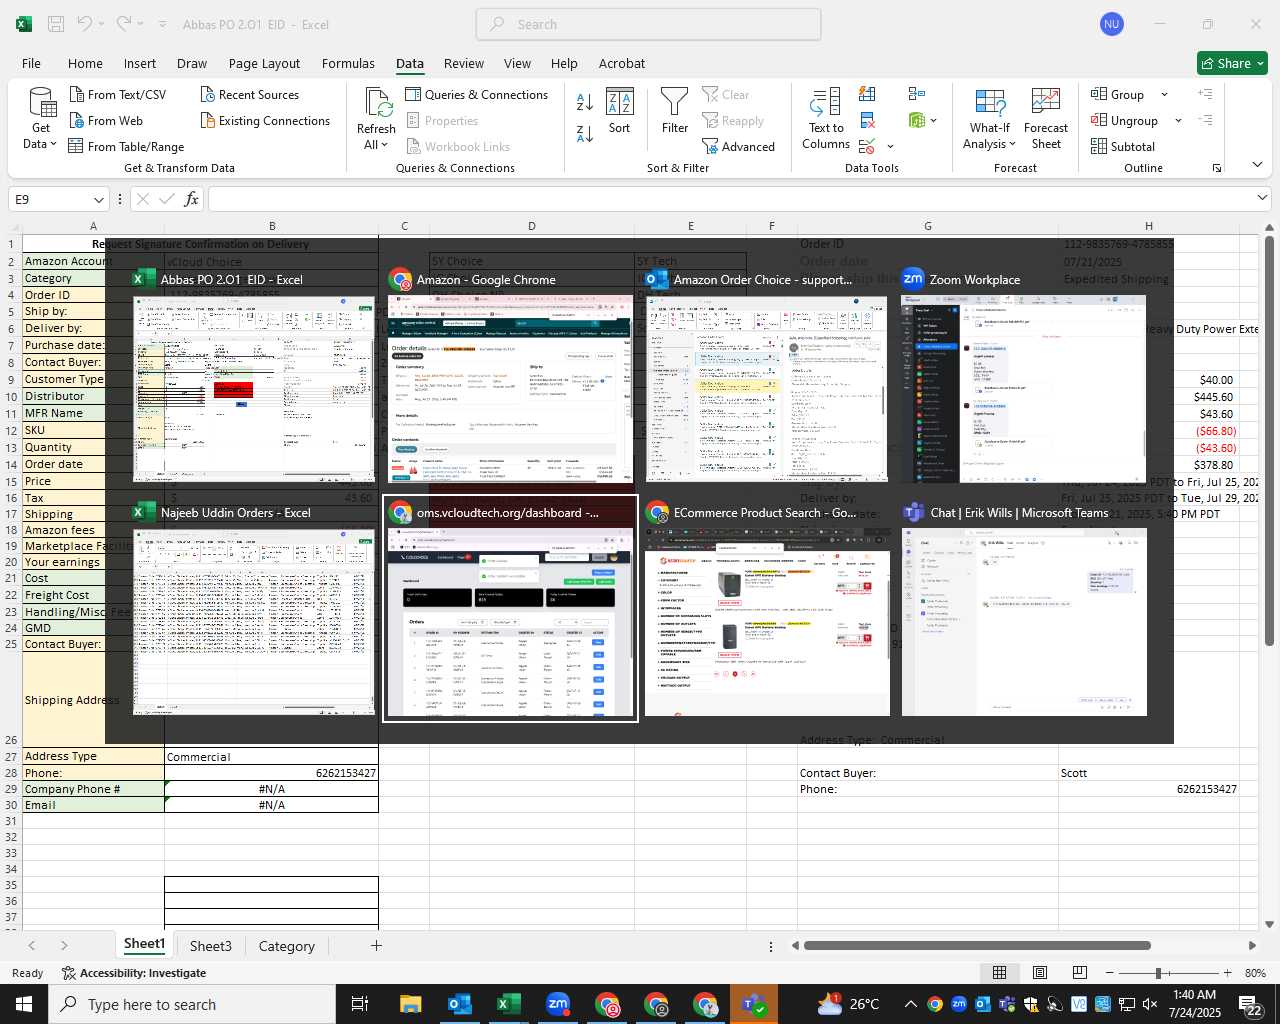Viewport: 1280px width, 1024px height.
Task: Create a Forecast Sheet
Action: point(1046,119)
